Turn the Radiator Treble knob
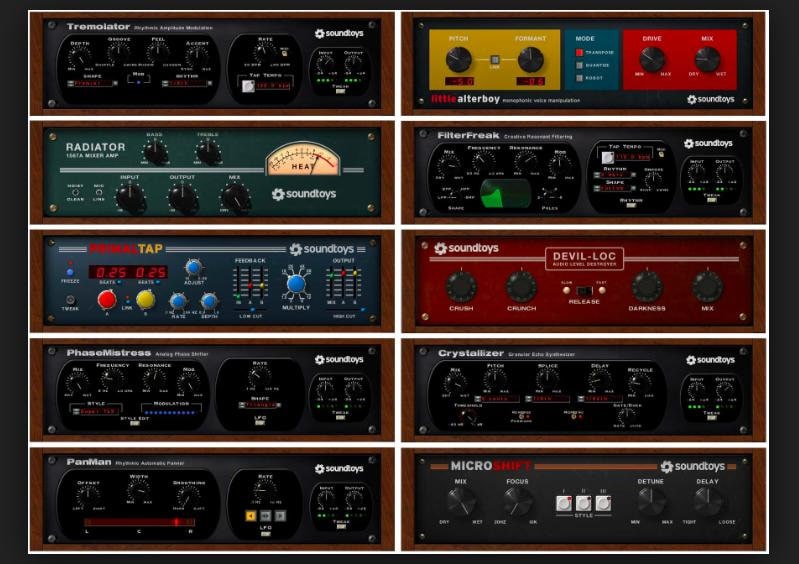This screenshot has width=799, height=564. pyautogui.click(x=208, y=152)
